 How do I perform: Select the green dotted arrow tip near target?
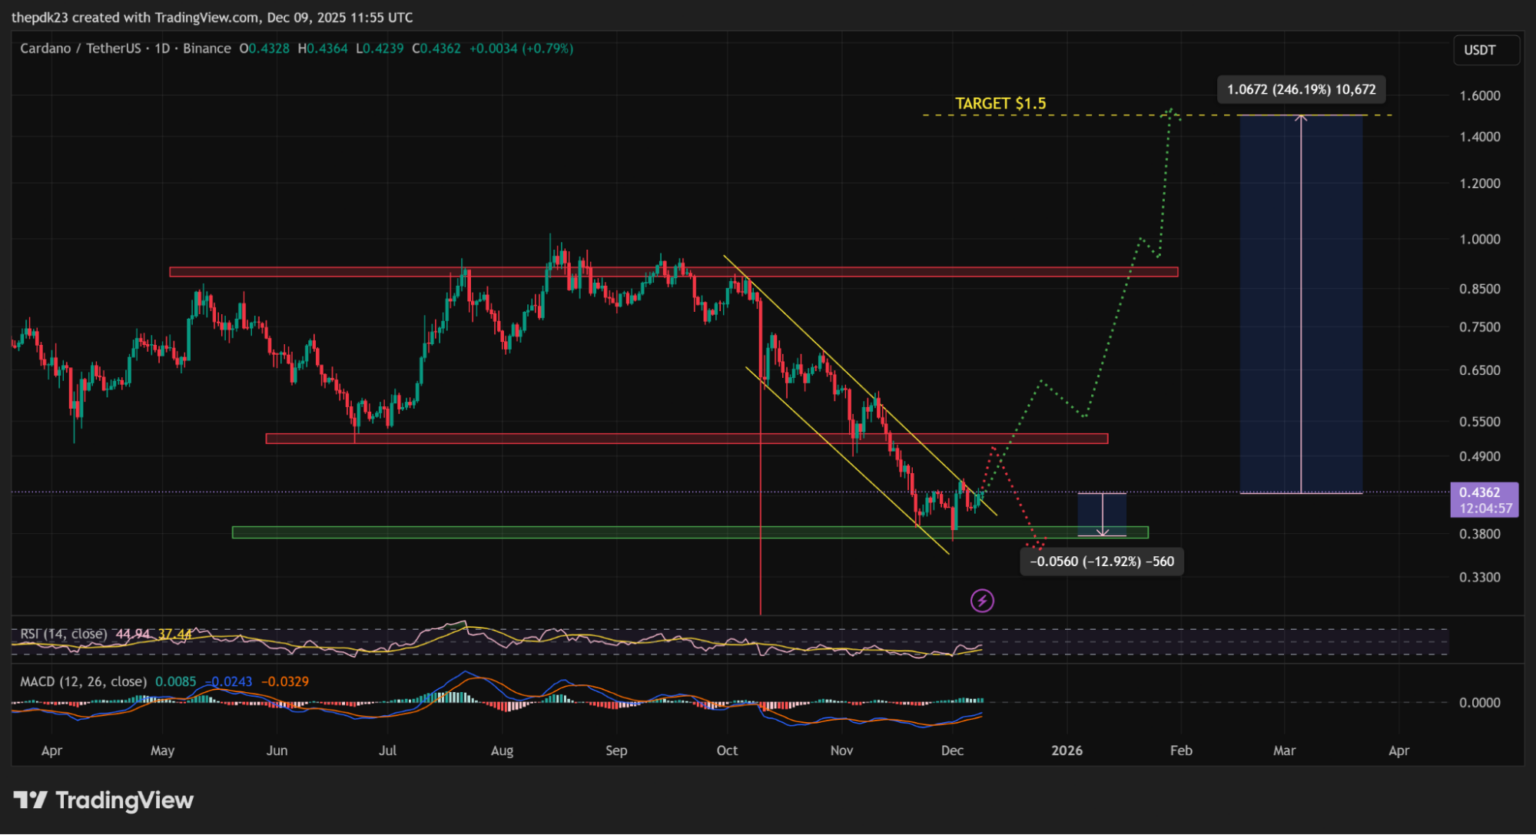pos(1171,112)
